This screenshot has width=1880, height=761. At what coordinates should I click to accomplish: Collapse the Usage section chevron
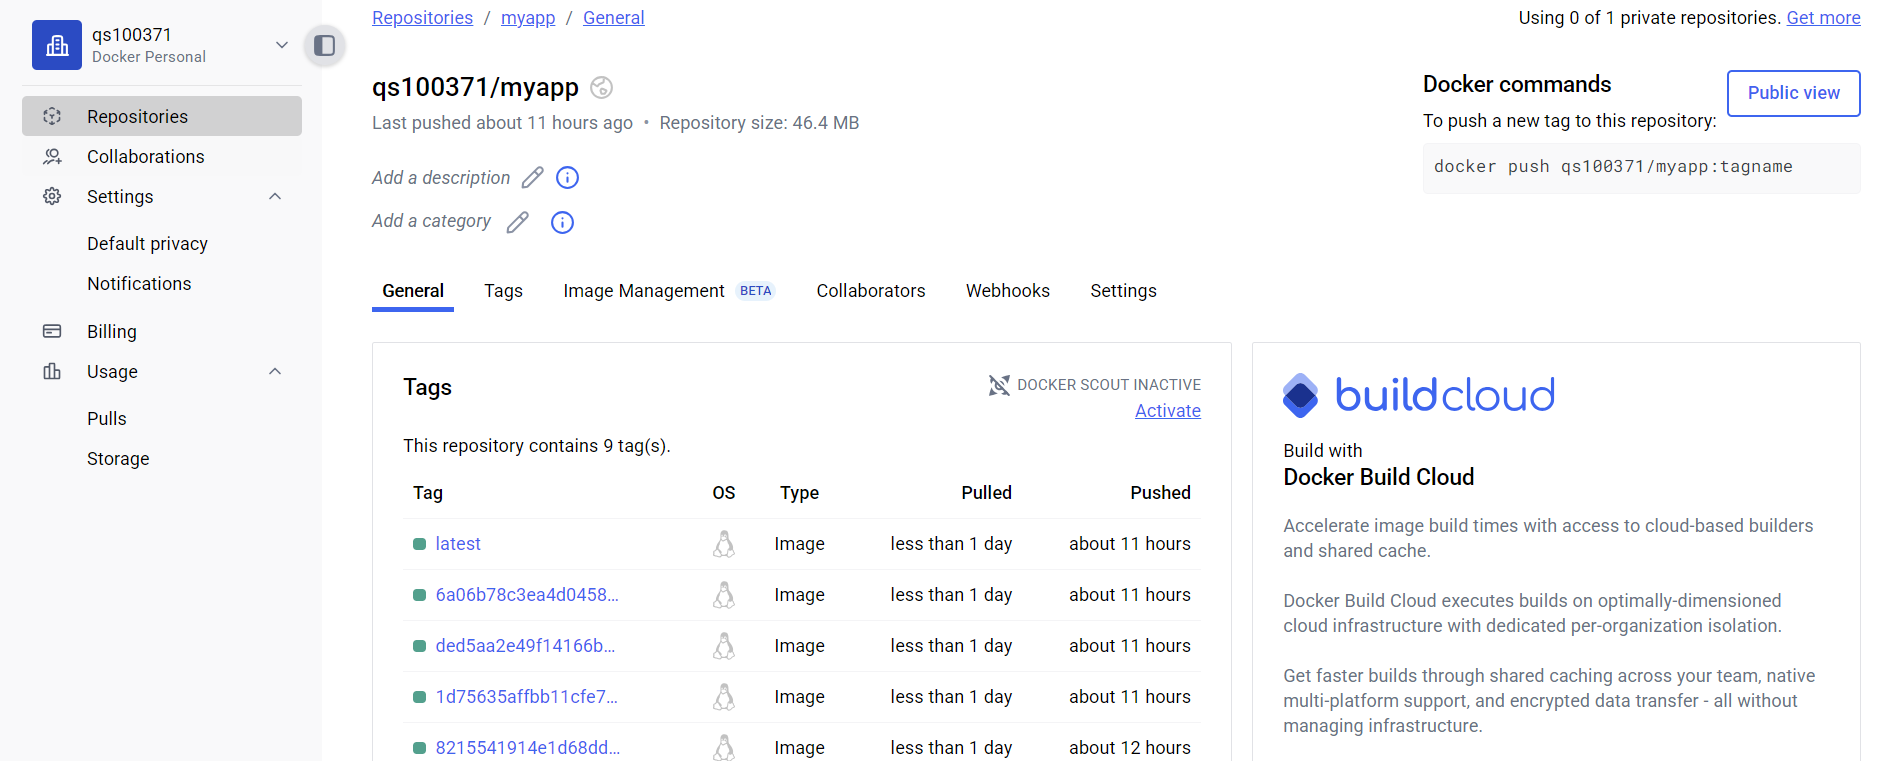pyautogui.click(x=275, y=371)
